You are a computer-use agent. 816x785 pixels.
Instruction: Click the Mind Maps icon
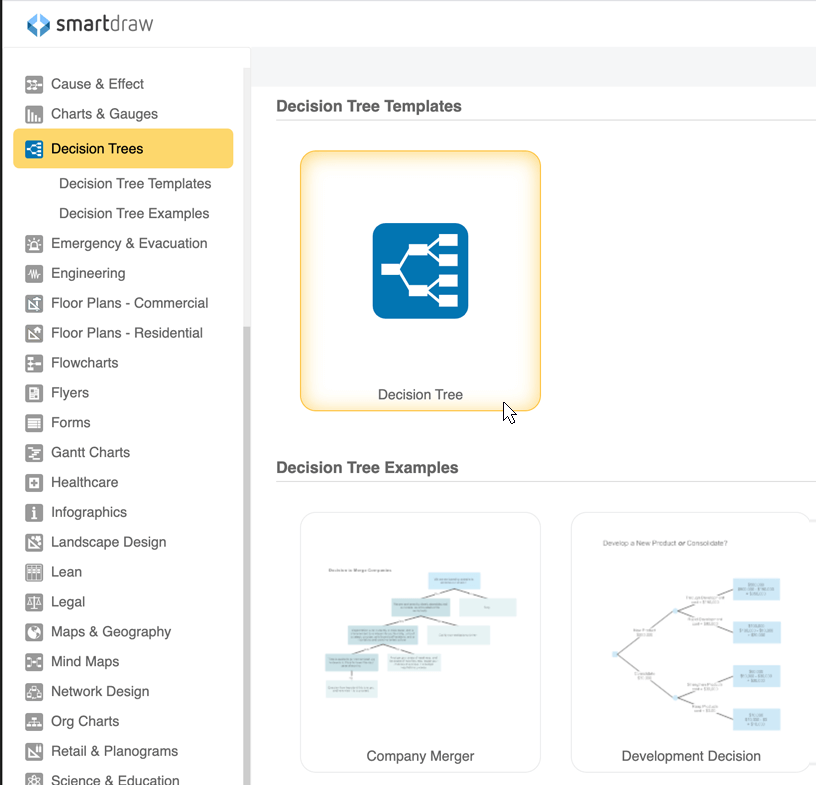point(34,662)
